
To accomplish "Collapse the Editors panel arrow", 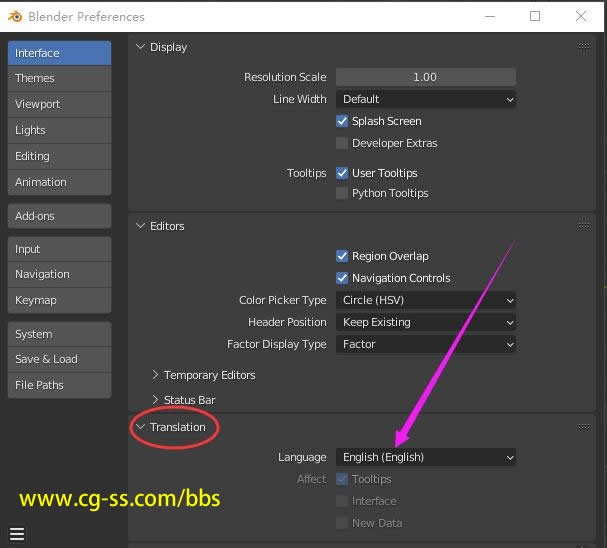I will click(141, 226).
